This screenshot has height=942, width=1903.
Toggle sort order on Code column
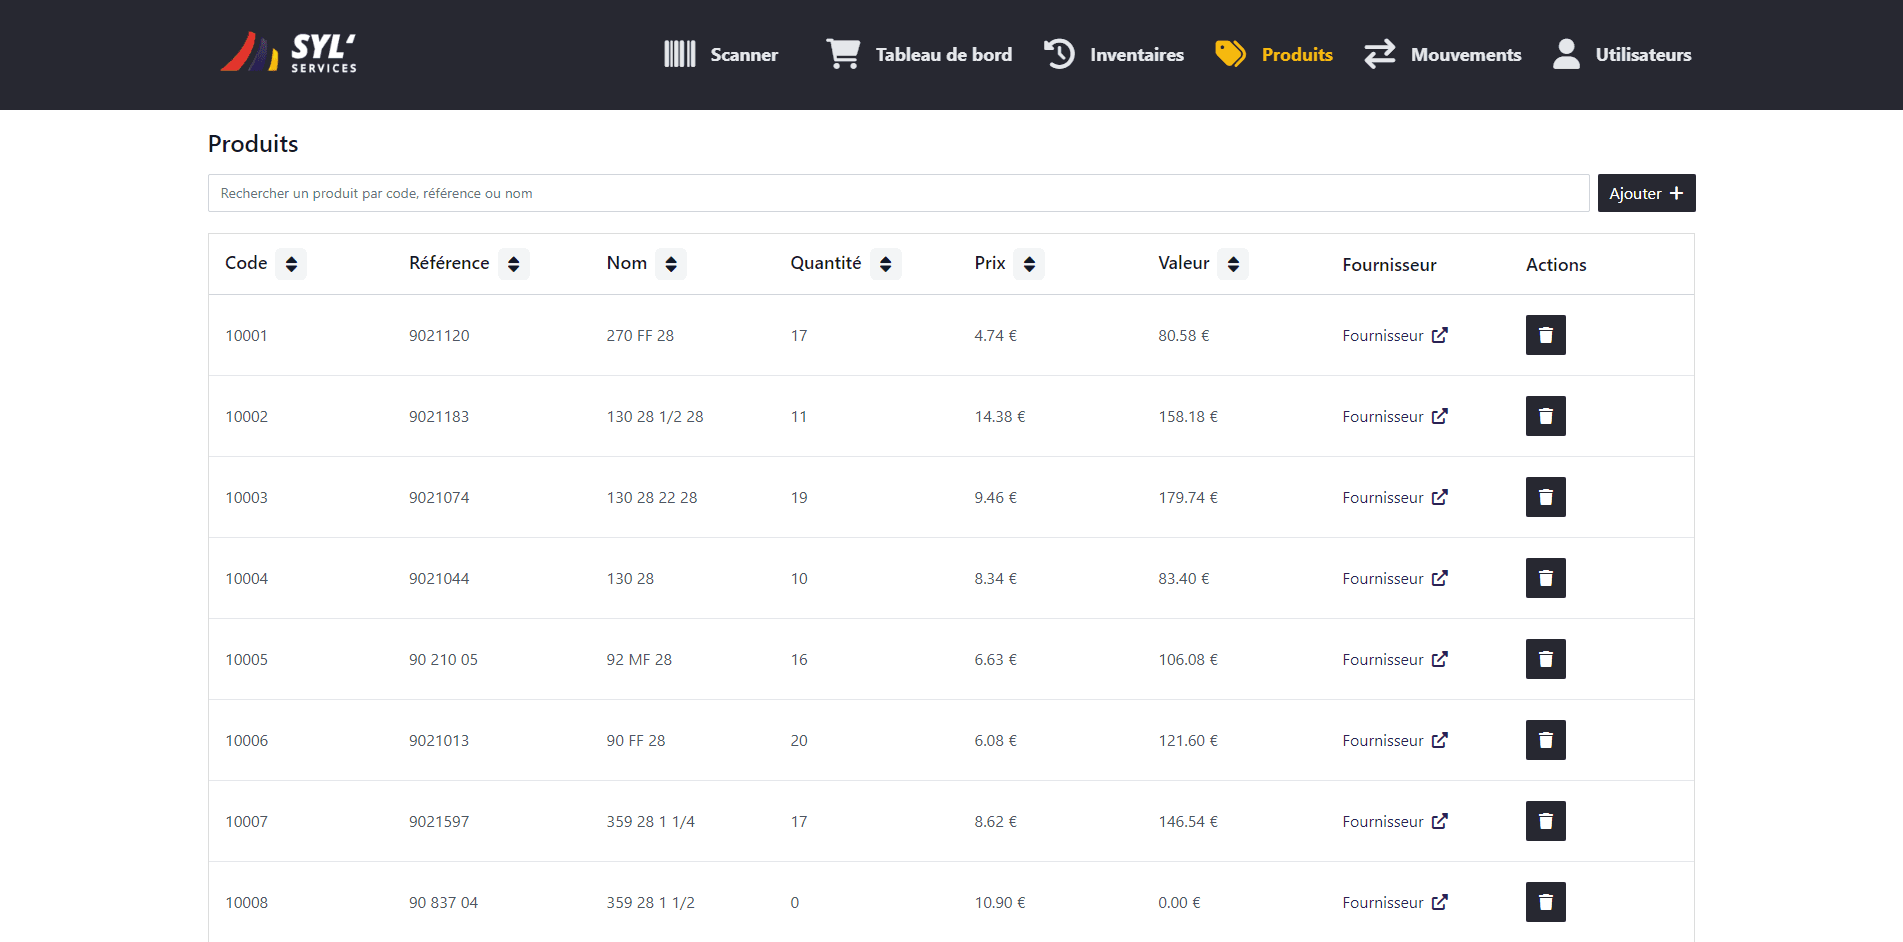coord(291,264)
